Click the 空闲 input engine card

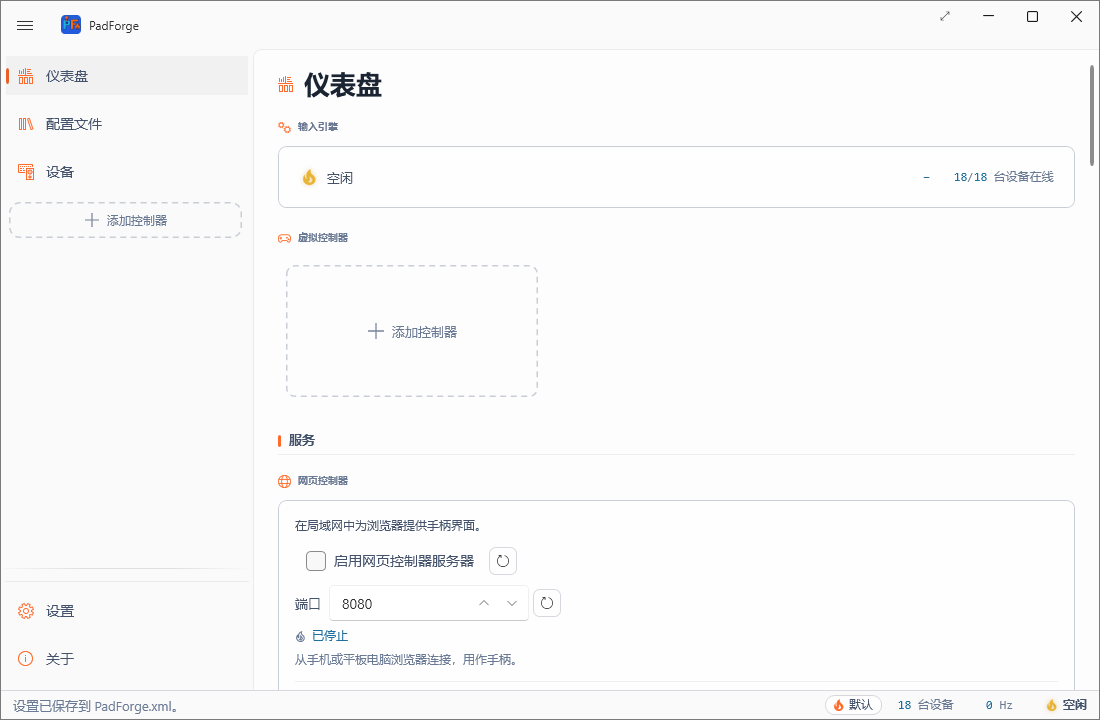[x=676, y=177]
